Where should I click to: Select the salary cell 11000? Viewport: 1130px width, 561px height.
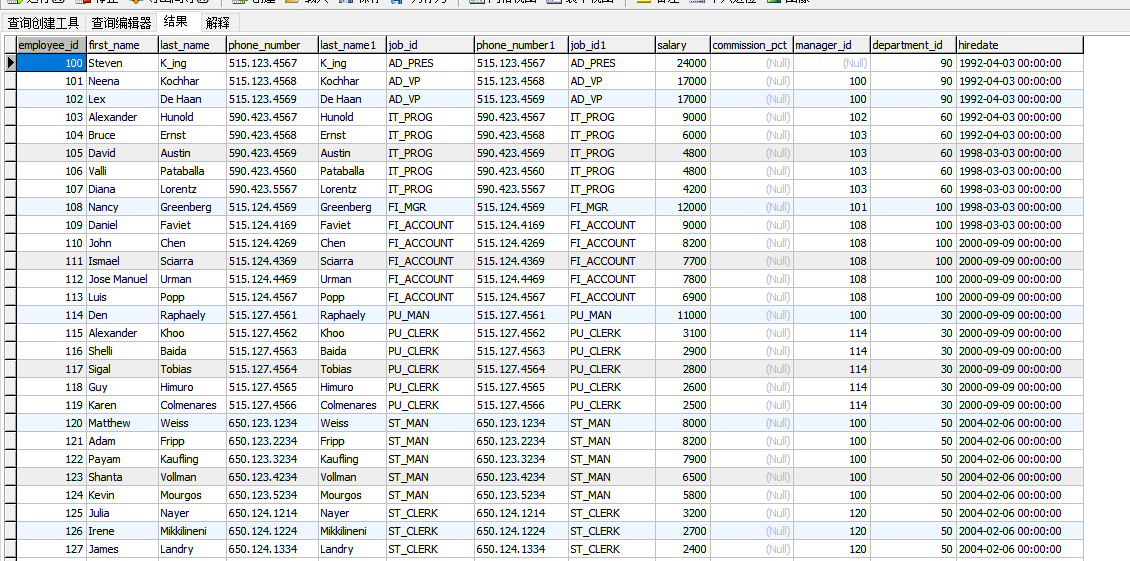[682, 315]
